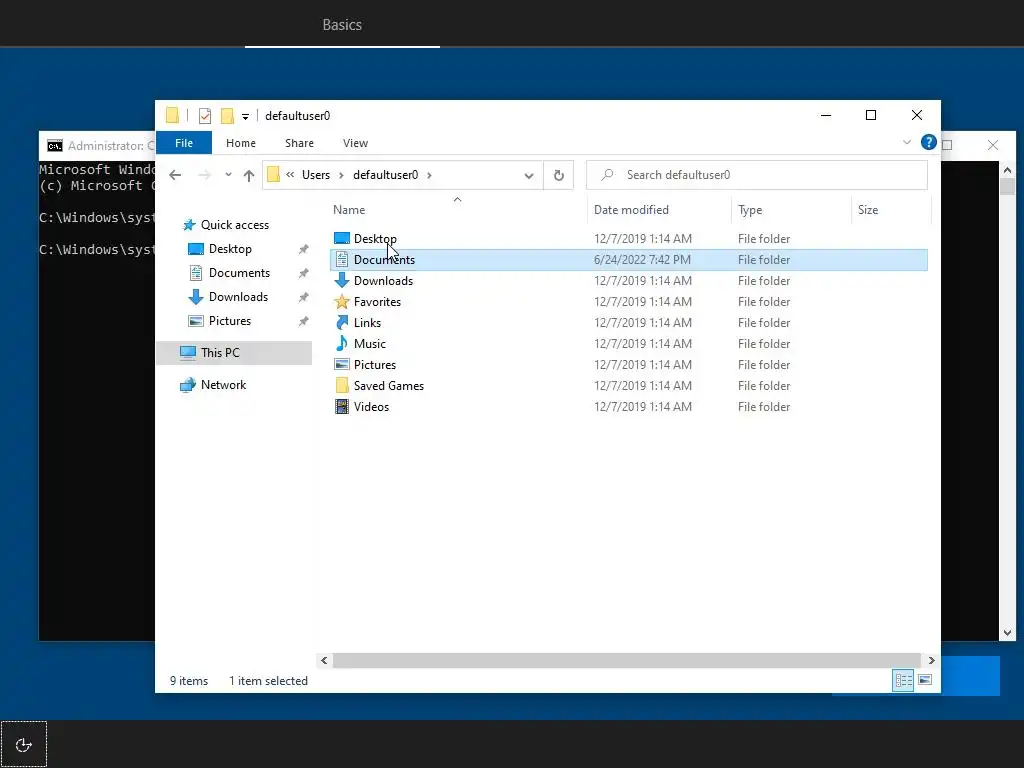Click the folder icon in explorer title bar
1024x768 pixels.
tap(172, 116)
